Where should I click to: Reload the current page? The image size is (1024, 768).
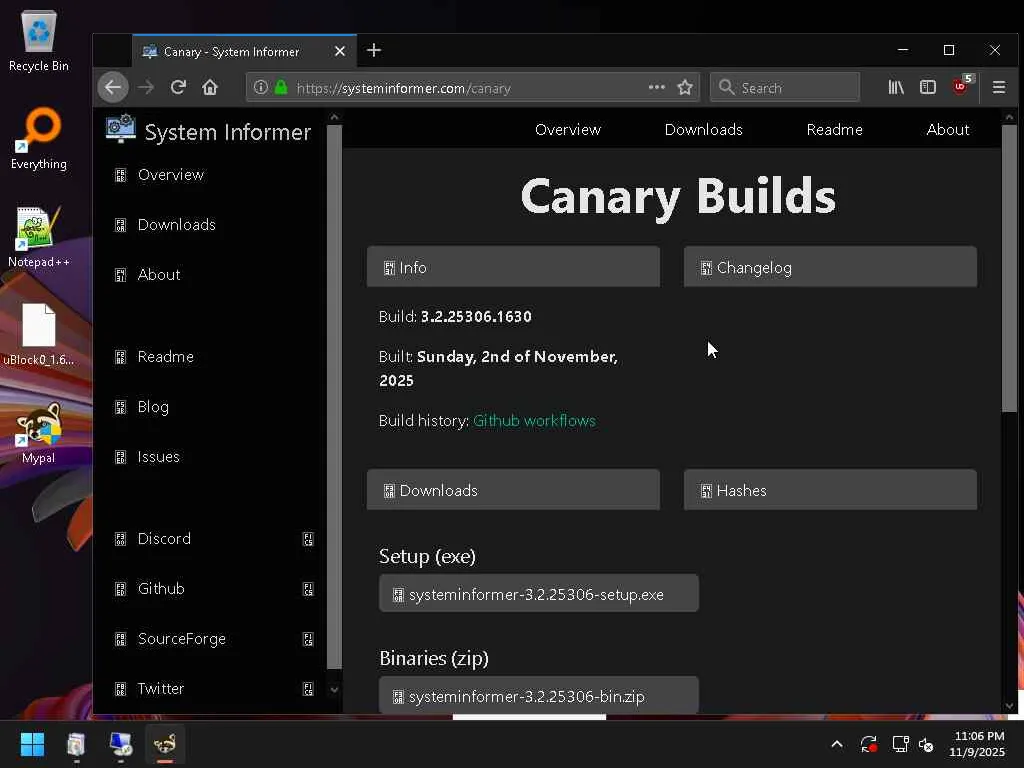coord(178,87)
